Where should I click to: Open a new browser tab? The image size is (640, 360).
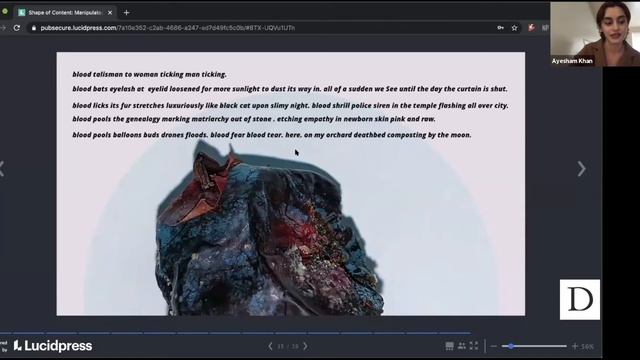pos(126,13)
